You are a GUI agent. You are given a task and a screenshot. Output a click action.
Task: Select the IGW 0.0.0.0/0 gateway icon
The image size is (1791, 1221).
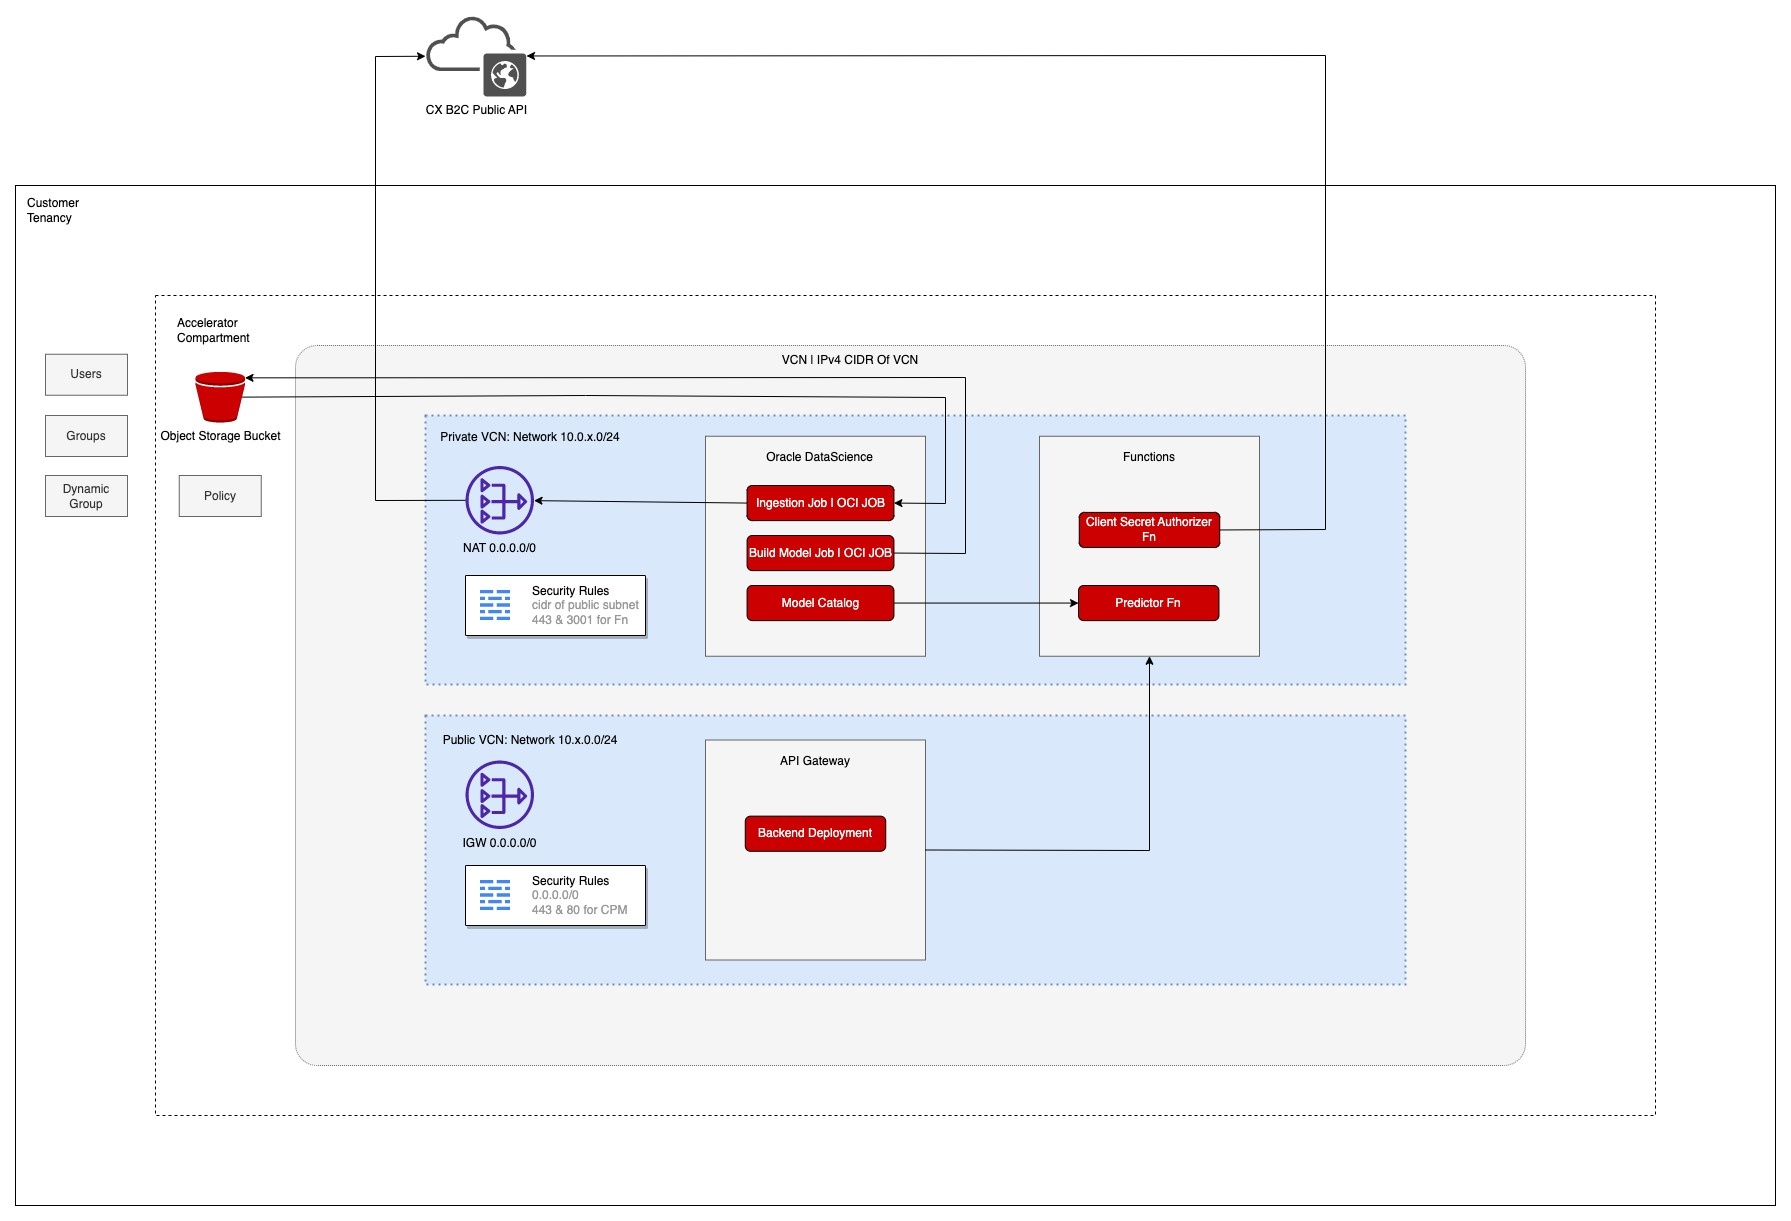[499, 795]
